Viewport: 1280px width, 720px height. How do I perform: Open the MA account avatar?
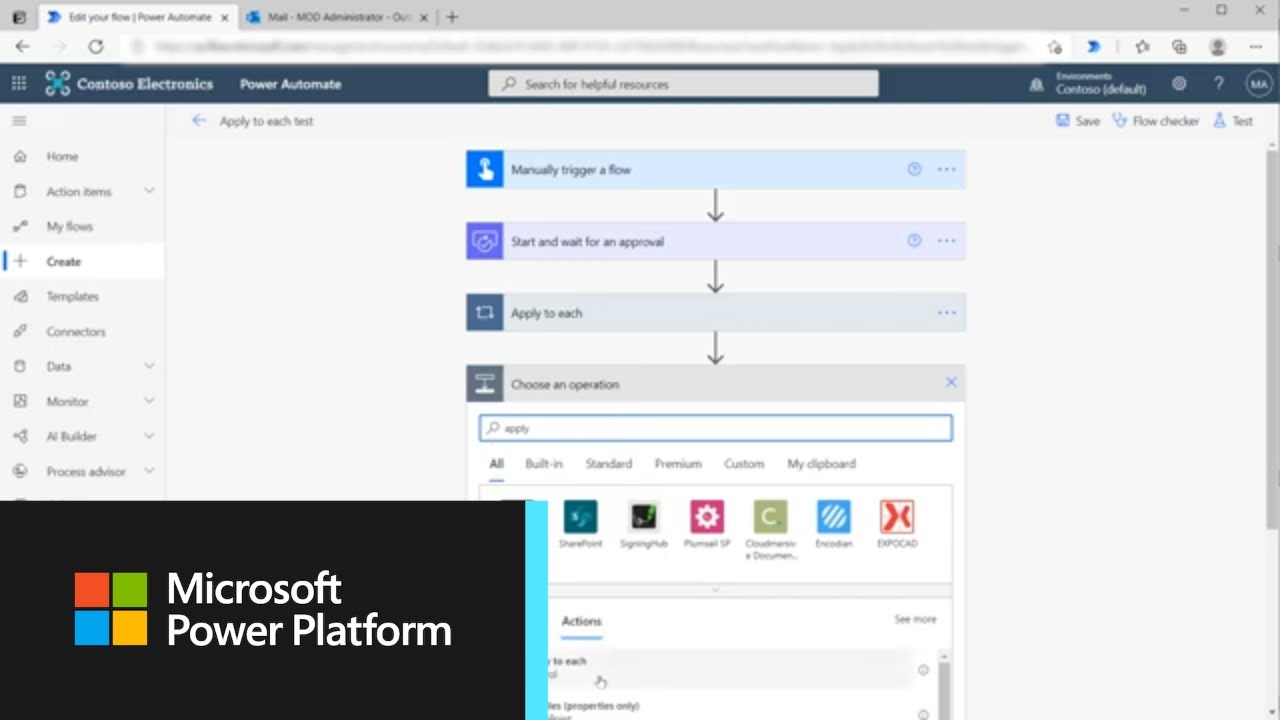click(x=1257, y=84)
